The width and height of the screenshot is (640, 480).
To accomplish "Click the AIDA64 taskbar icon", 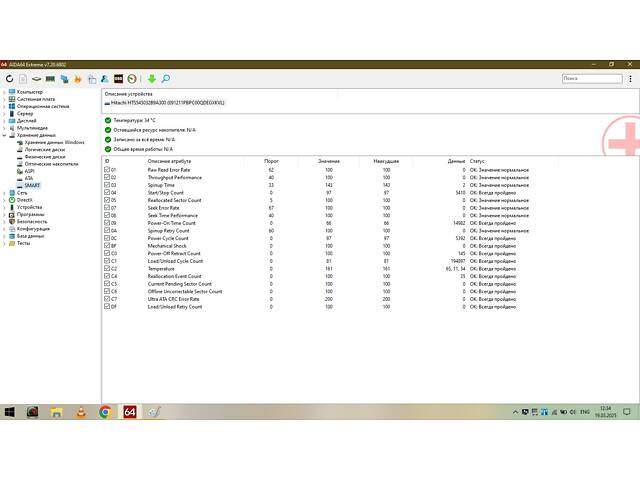I will pos(130,412).
